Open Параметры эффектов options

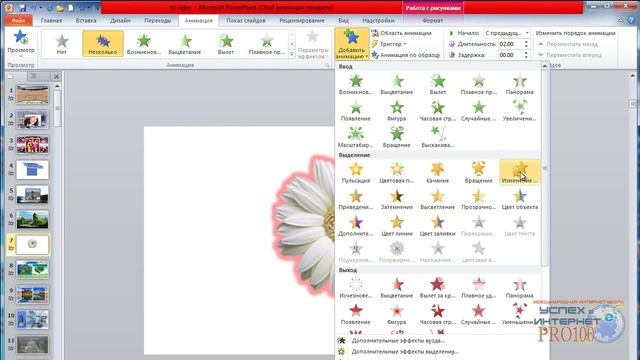click(x=313, y=44)
